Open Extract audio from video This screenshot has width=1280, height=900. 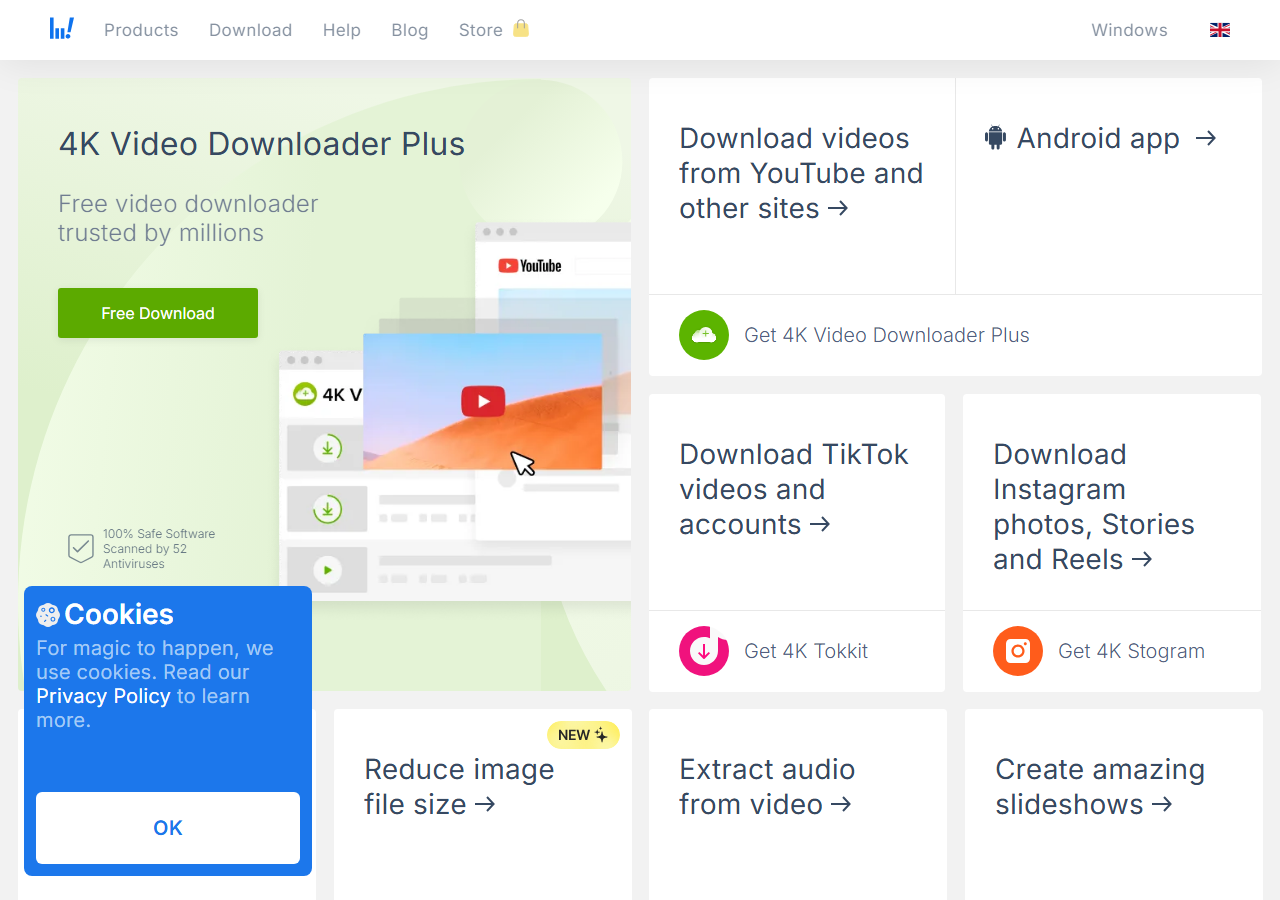tap(767, 787)
